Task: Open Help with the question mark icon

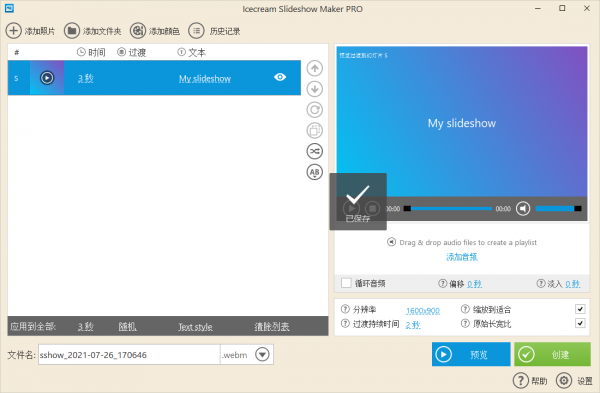Action: click(x=520, y=380)
